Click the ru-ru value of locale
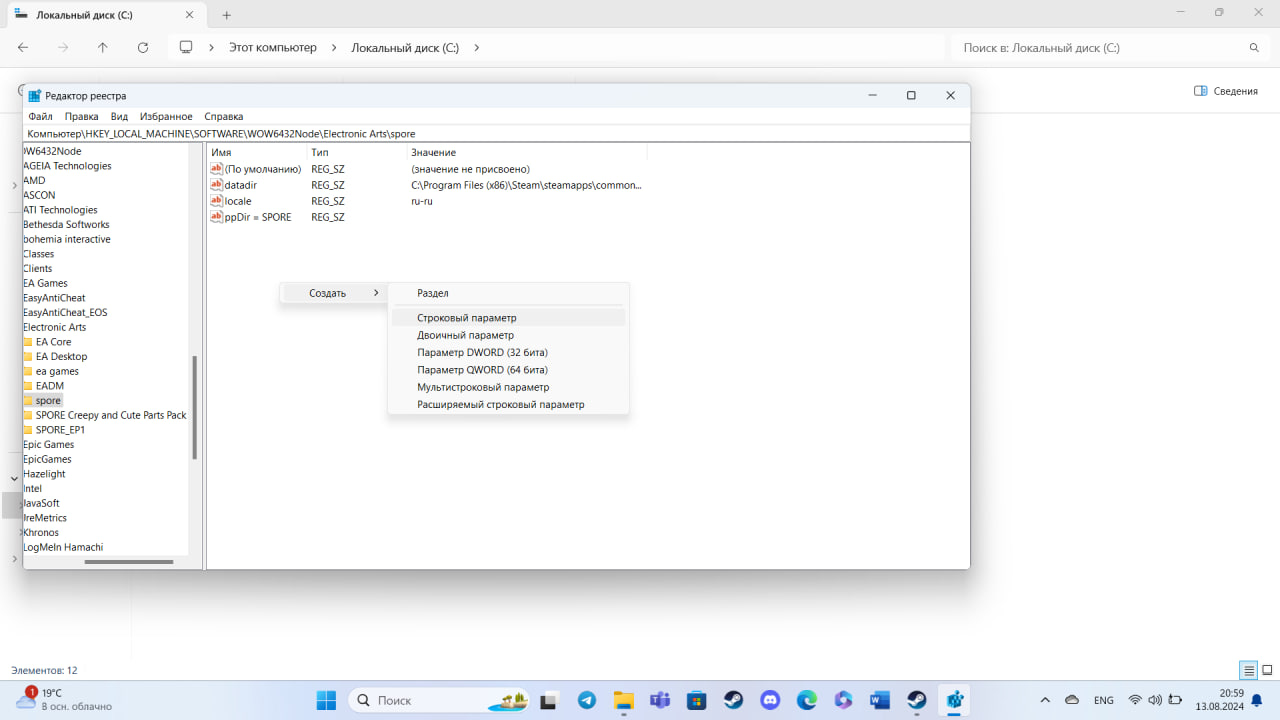The height and width of the screenshot is (720, 1280). (x=422, y=201)
